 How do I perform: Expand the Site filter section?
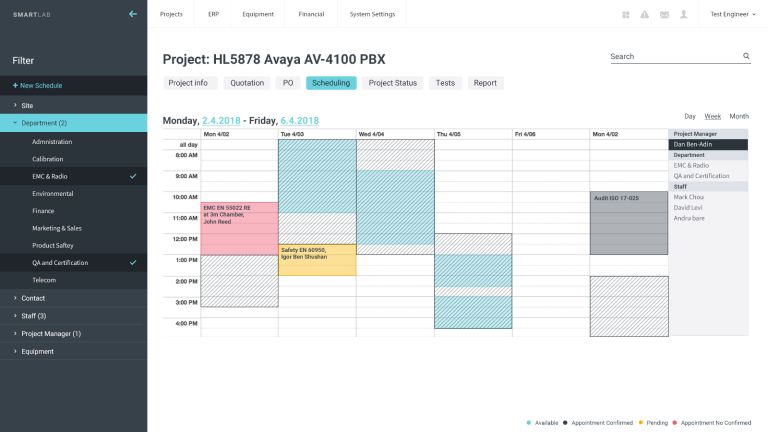point(73,105)
